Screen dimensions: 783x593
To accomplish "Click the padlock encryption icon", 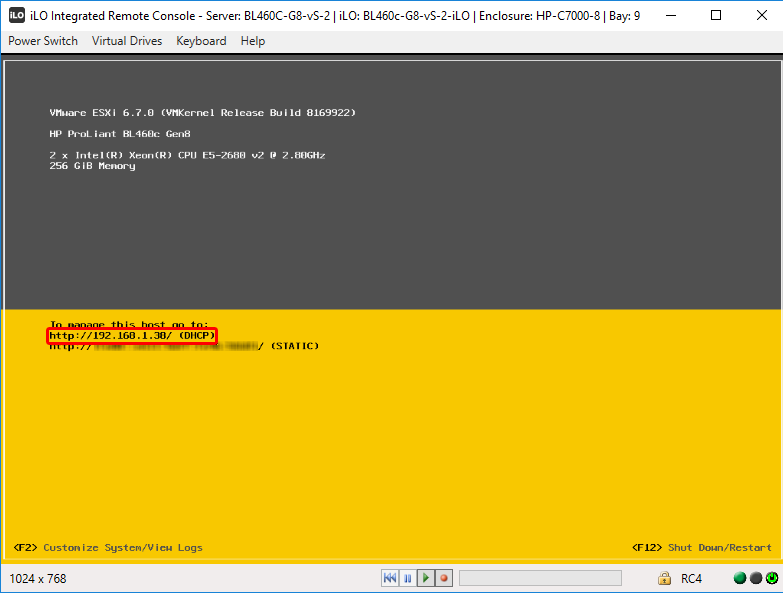I will 664,578.
